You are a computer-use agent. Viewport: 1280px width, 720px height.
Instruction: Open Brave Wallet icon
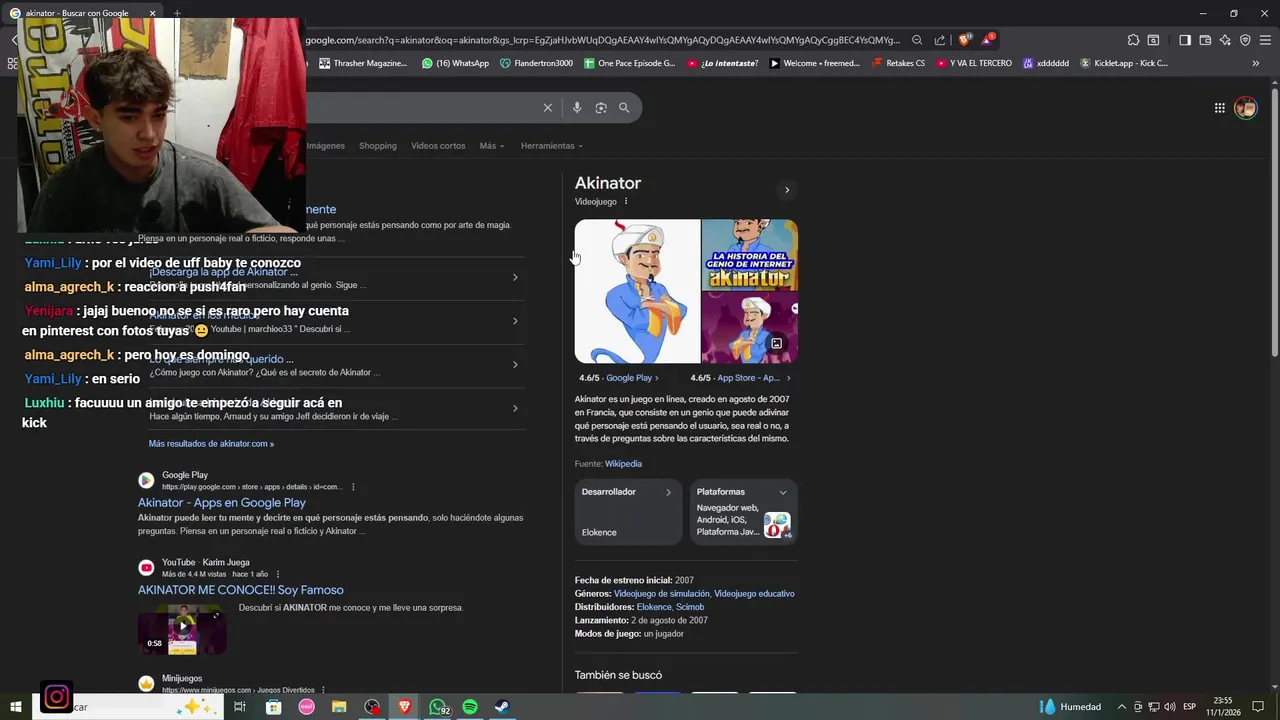[x=1205, y=40]
